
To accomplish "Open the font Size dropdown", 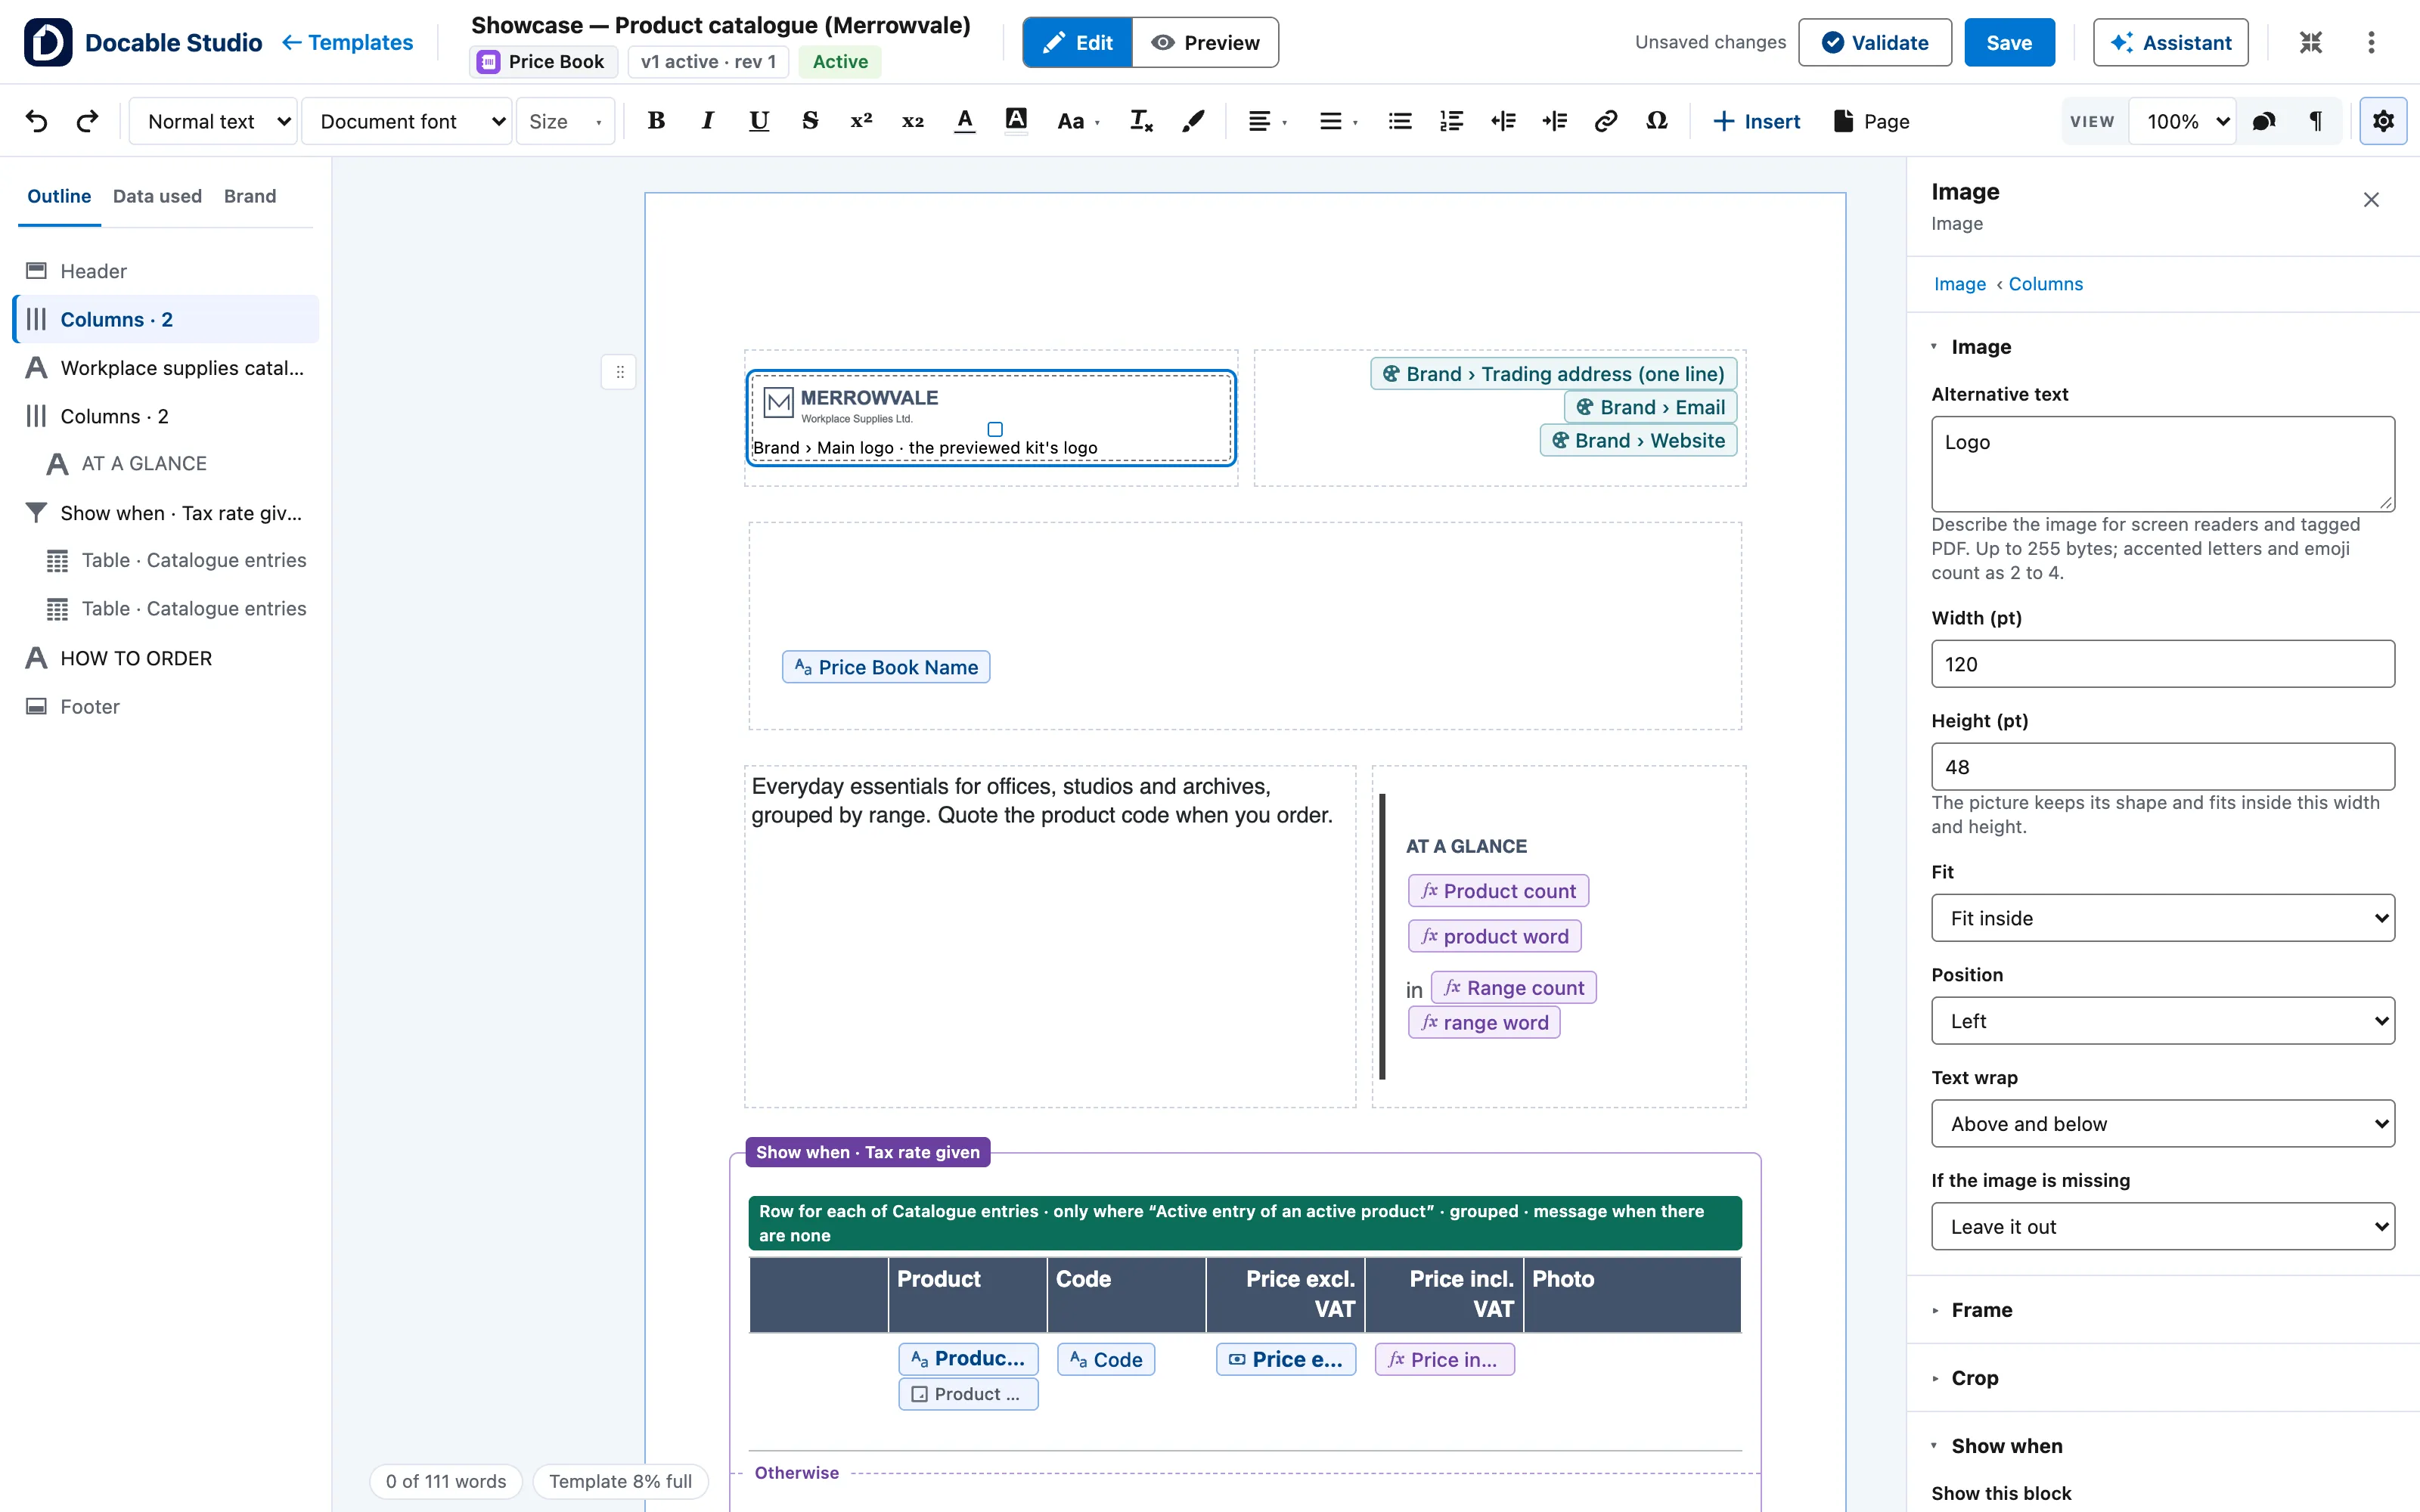I will tap(565, 121).
